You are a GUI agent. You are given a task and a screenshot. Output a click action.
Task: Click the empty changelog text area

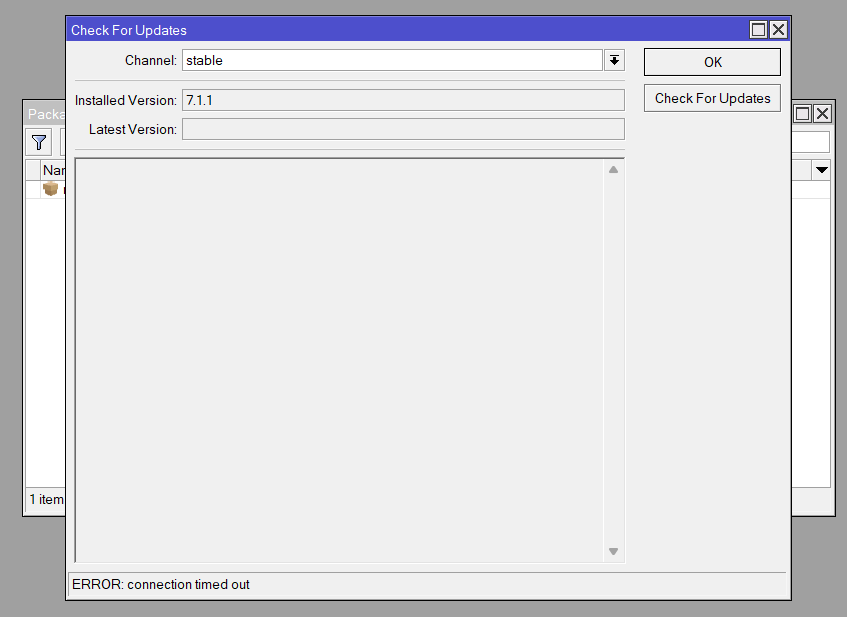tap(339, 360)
